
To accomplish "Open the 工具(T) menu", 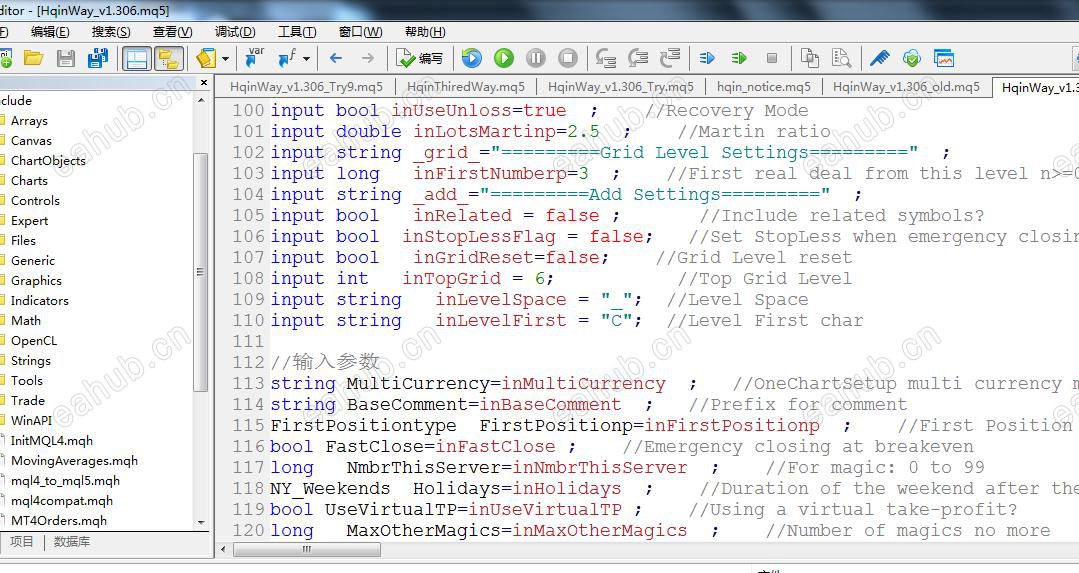I will (297, 32).
